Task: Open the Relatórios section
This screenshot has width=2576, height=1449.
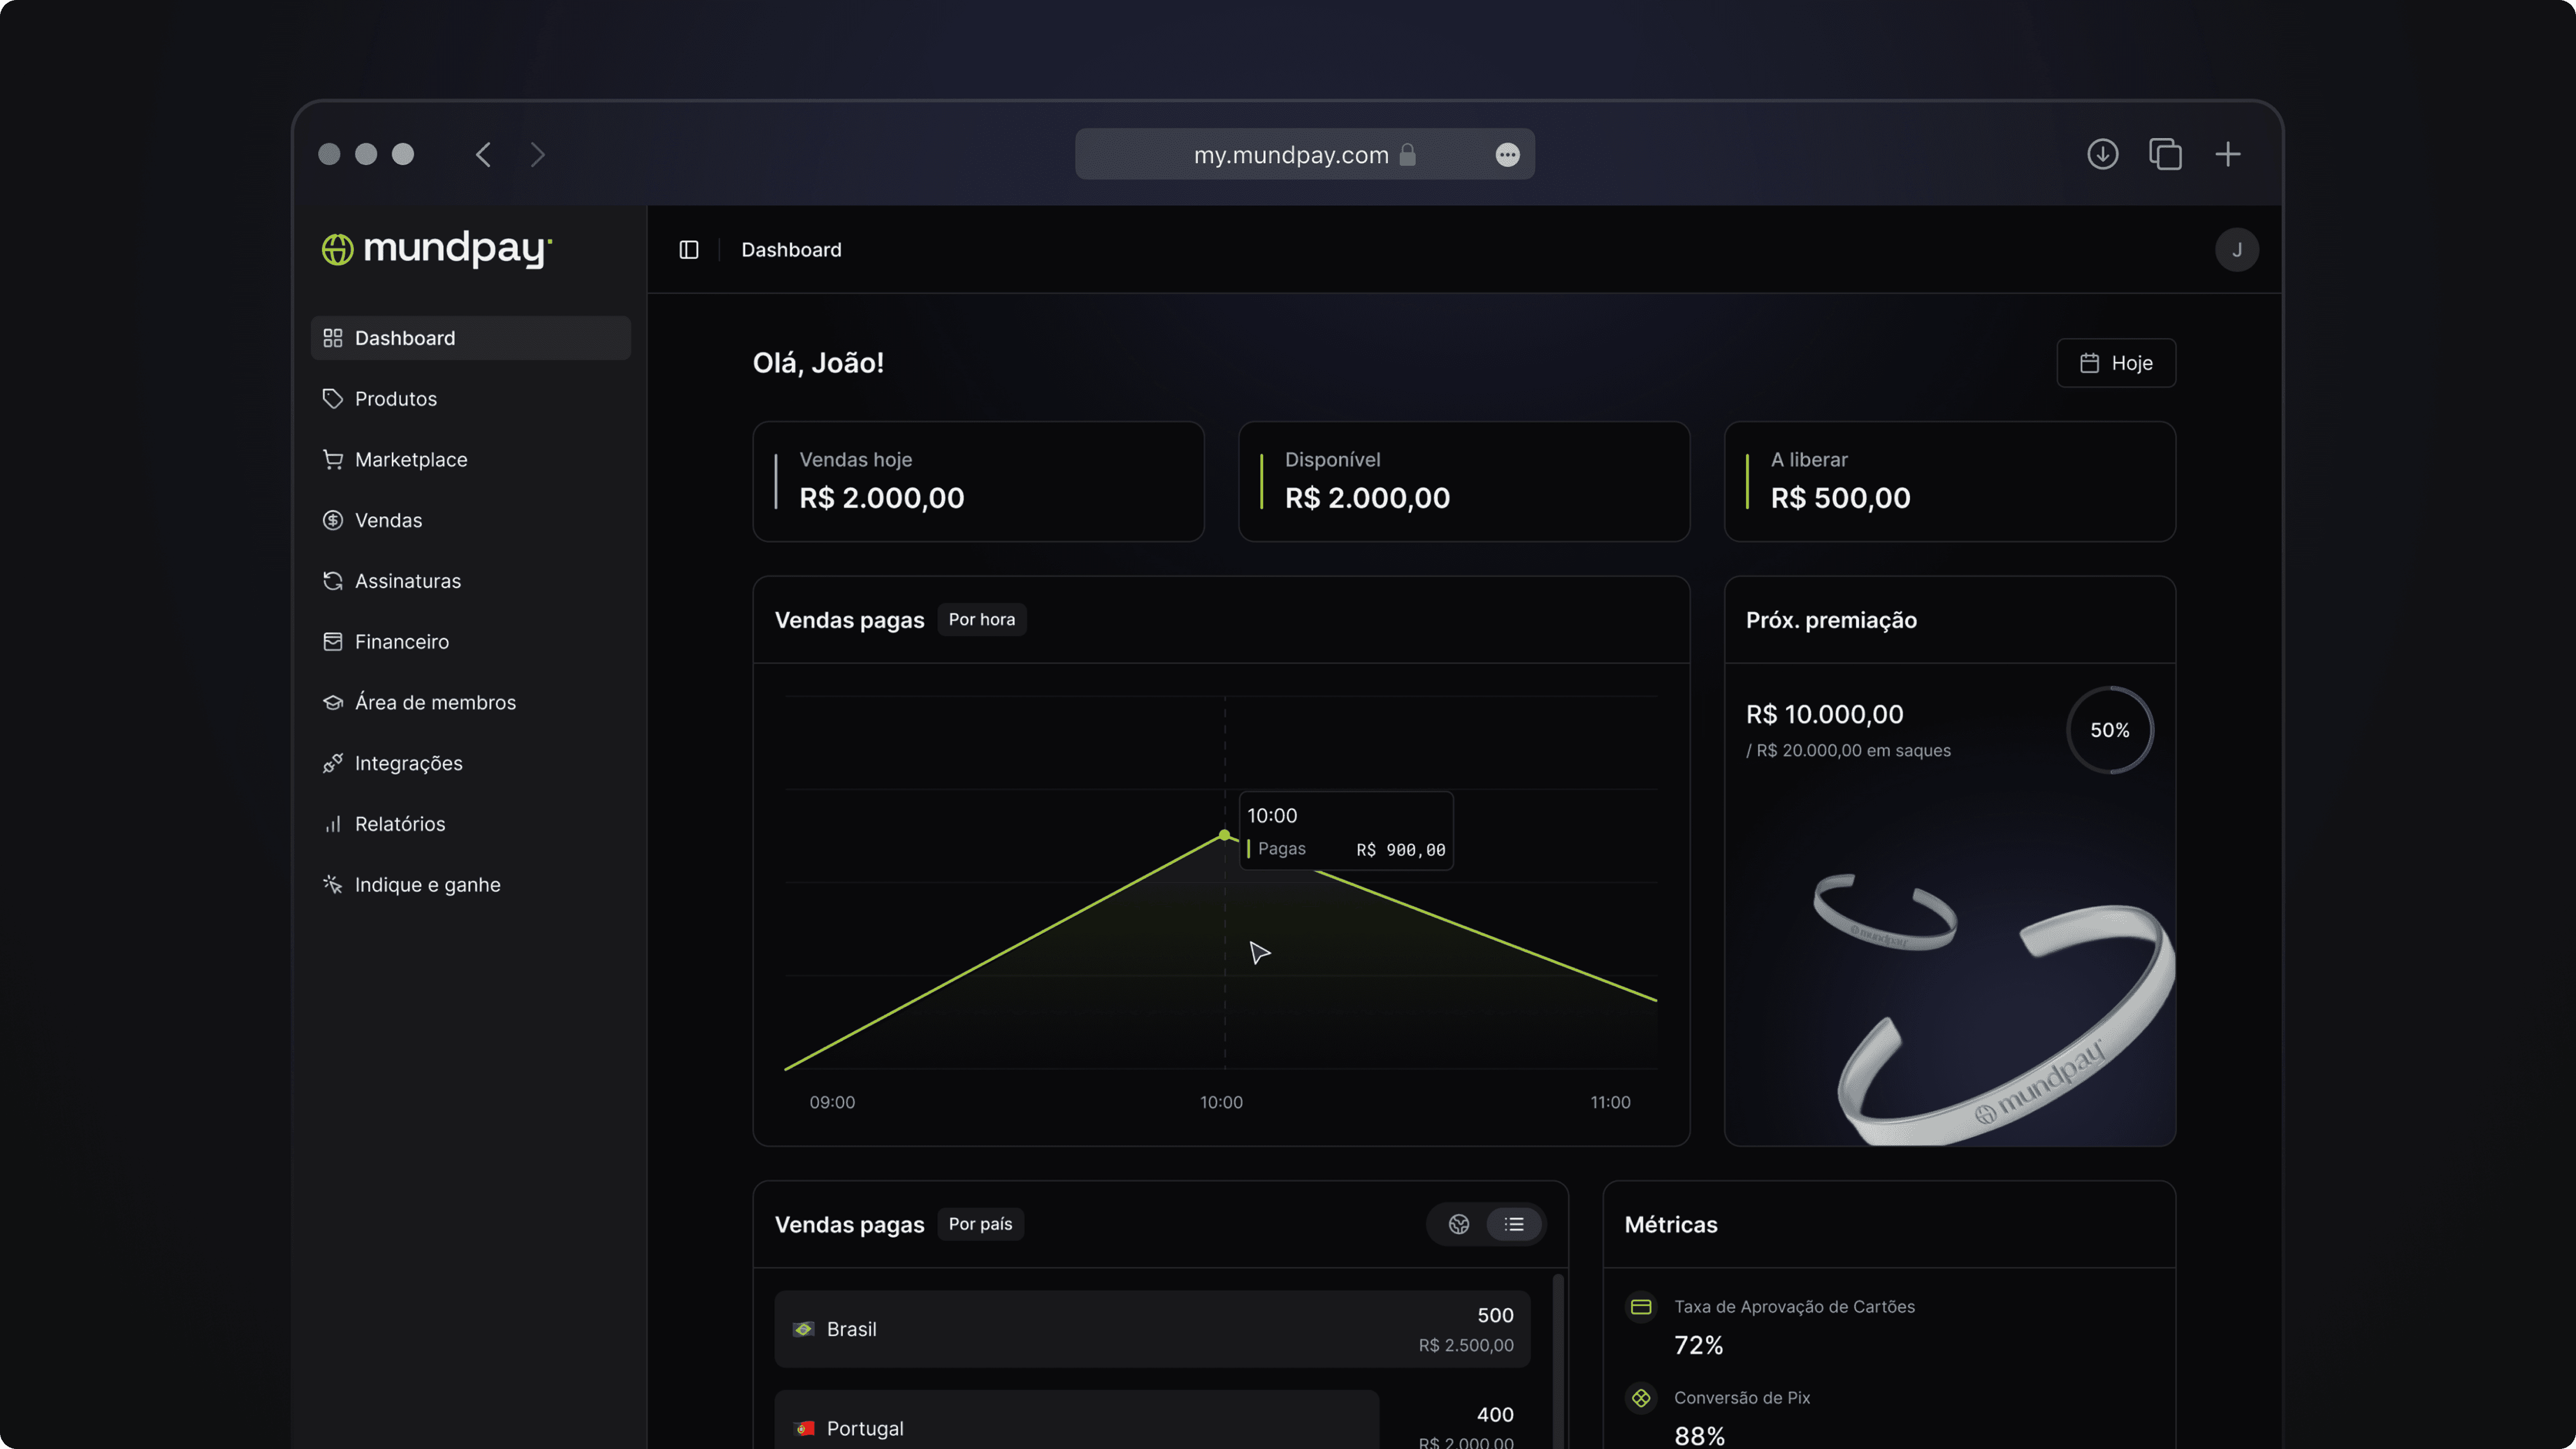Action: [x=400, y=823]
